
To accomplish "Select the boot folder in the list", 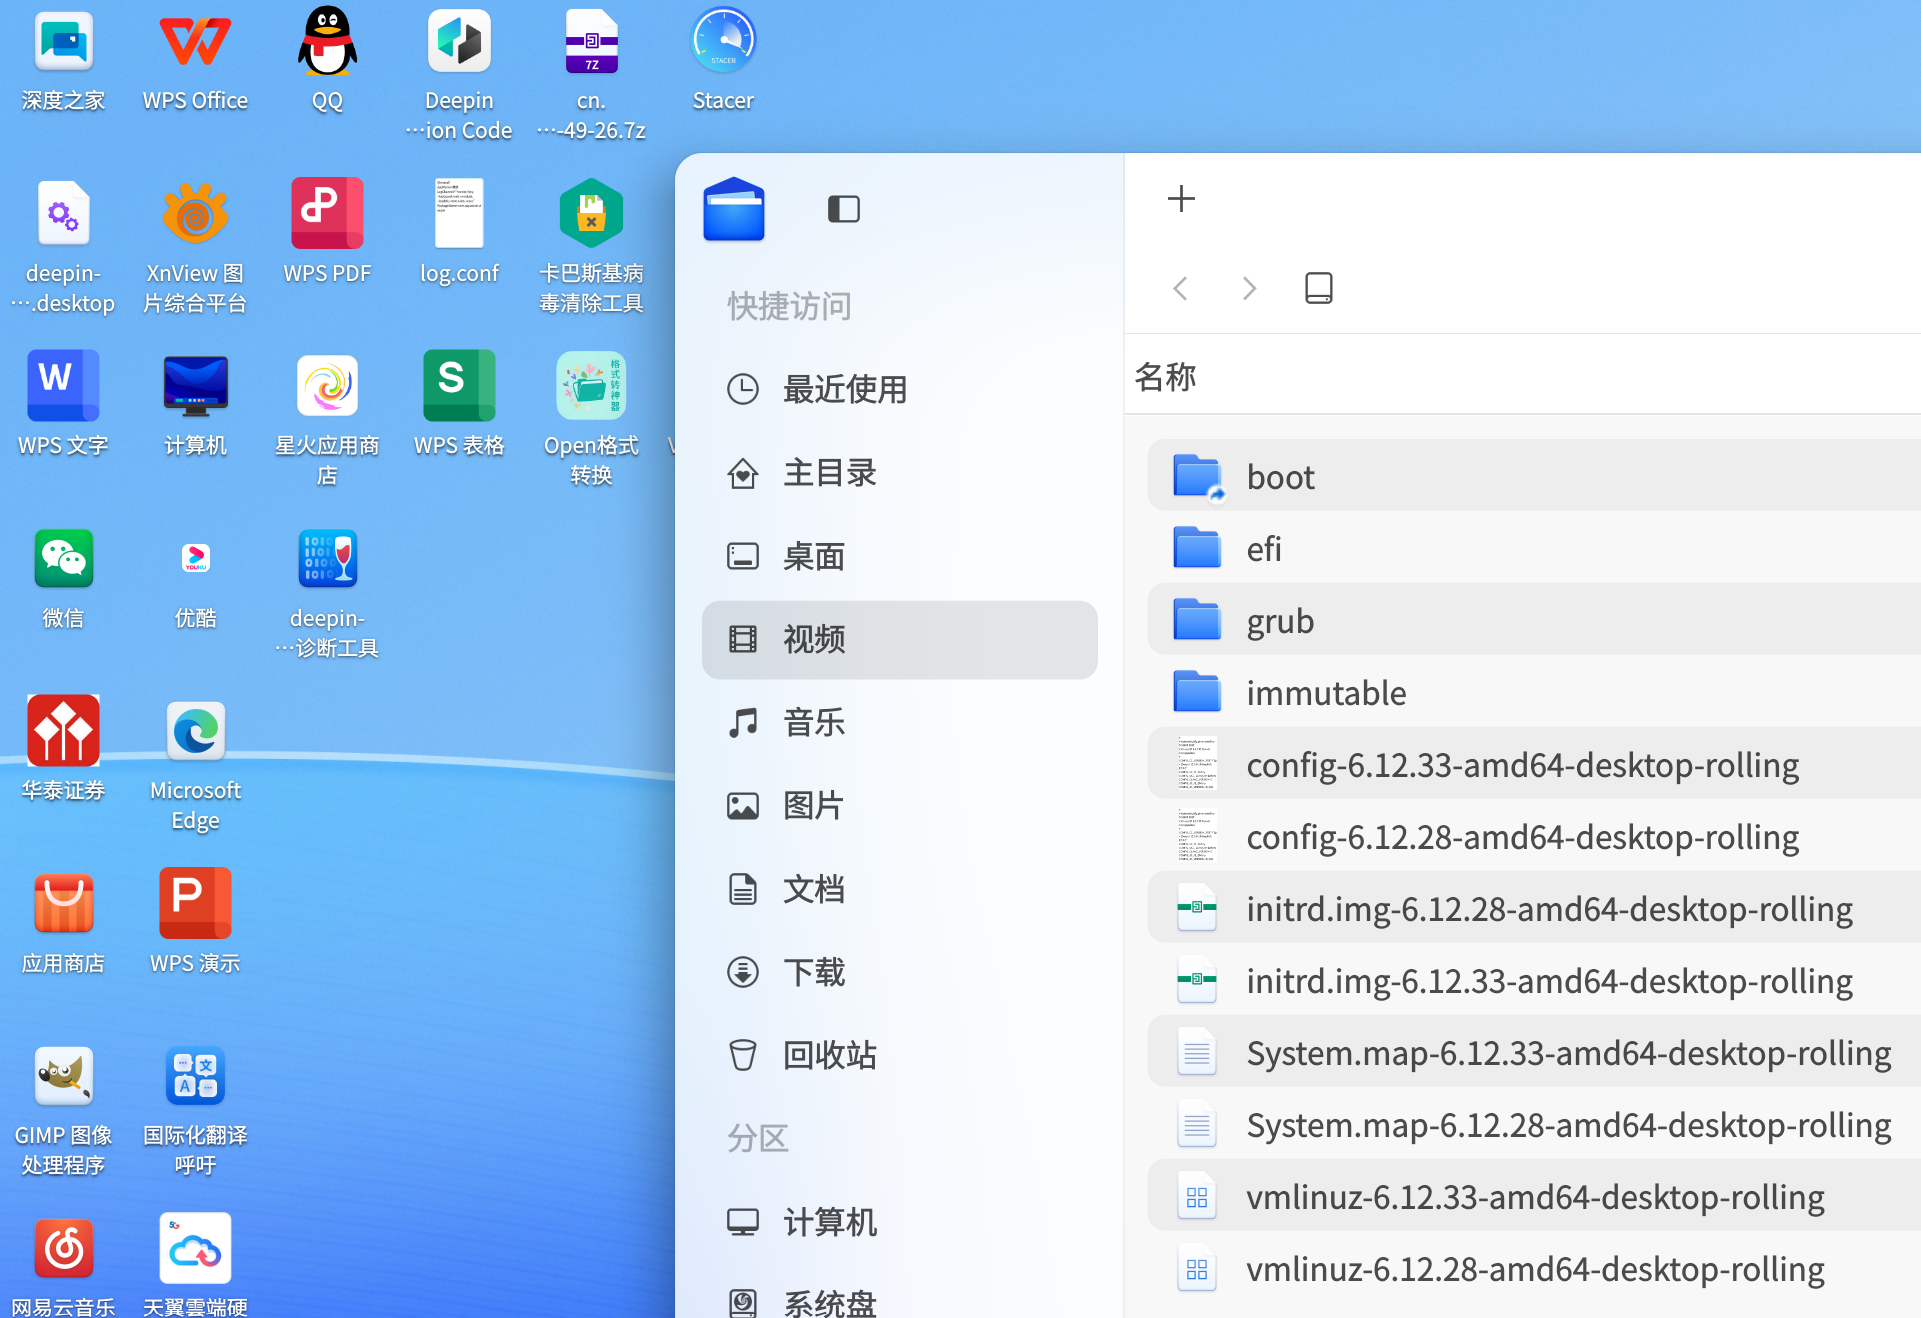I will point(1534,476).
